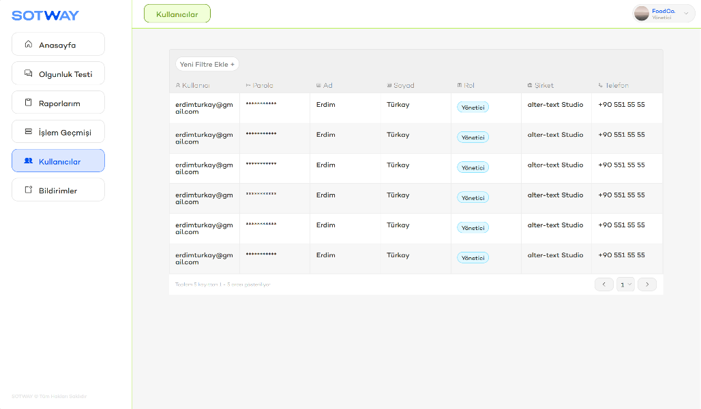Click the Yönetici role badge in first row
Screen dimensions: 701x409
click(472, 107)
